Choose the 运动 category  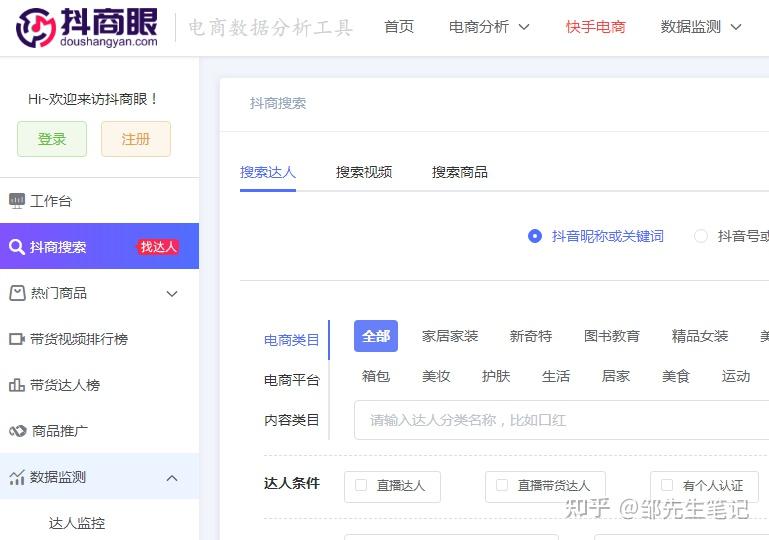point(736,376)
